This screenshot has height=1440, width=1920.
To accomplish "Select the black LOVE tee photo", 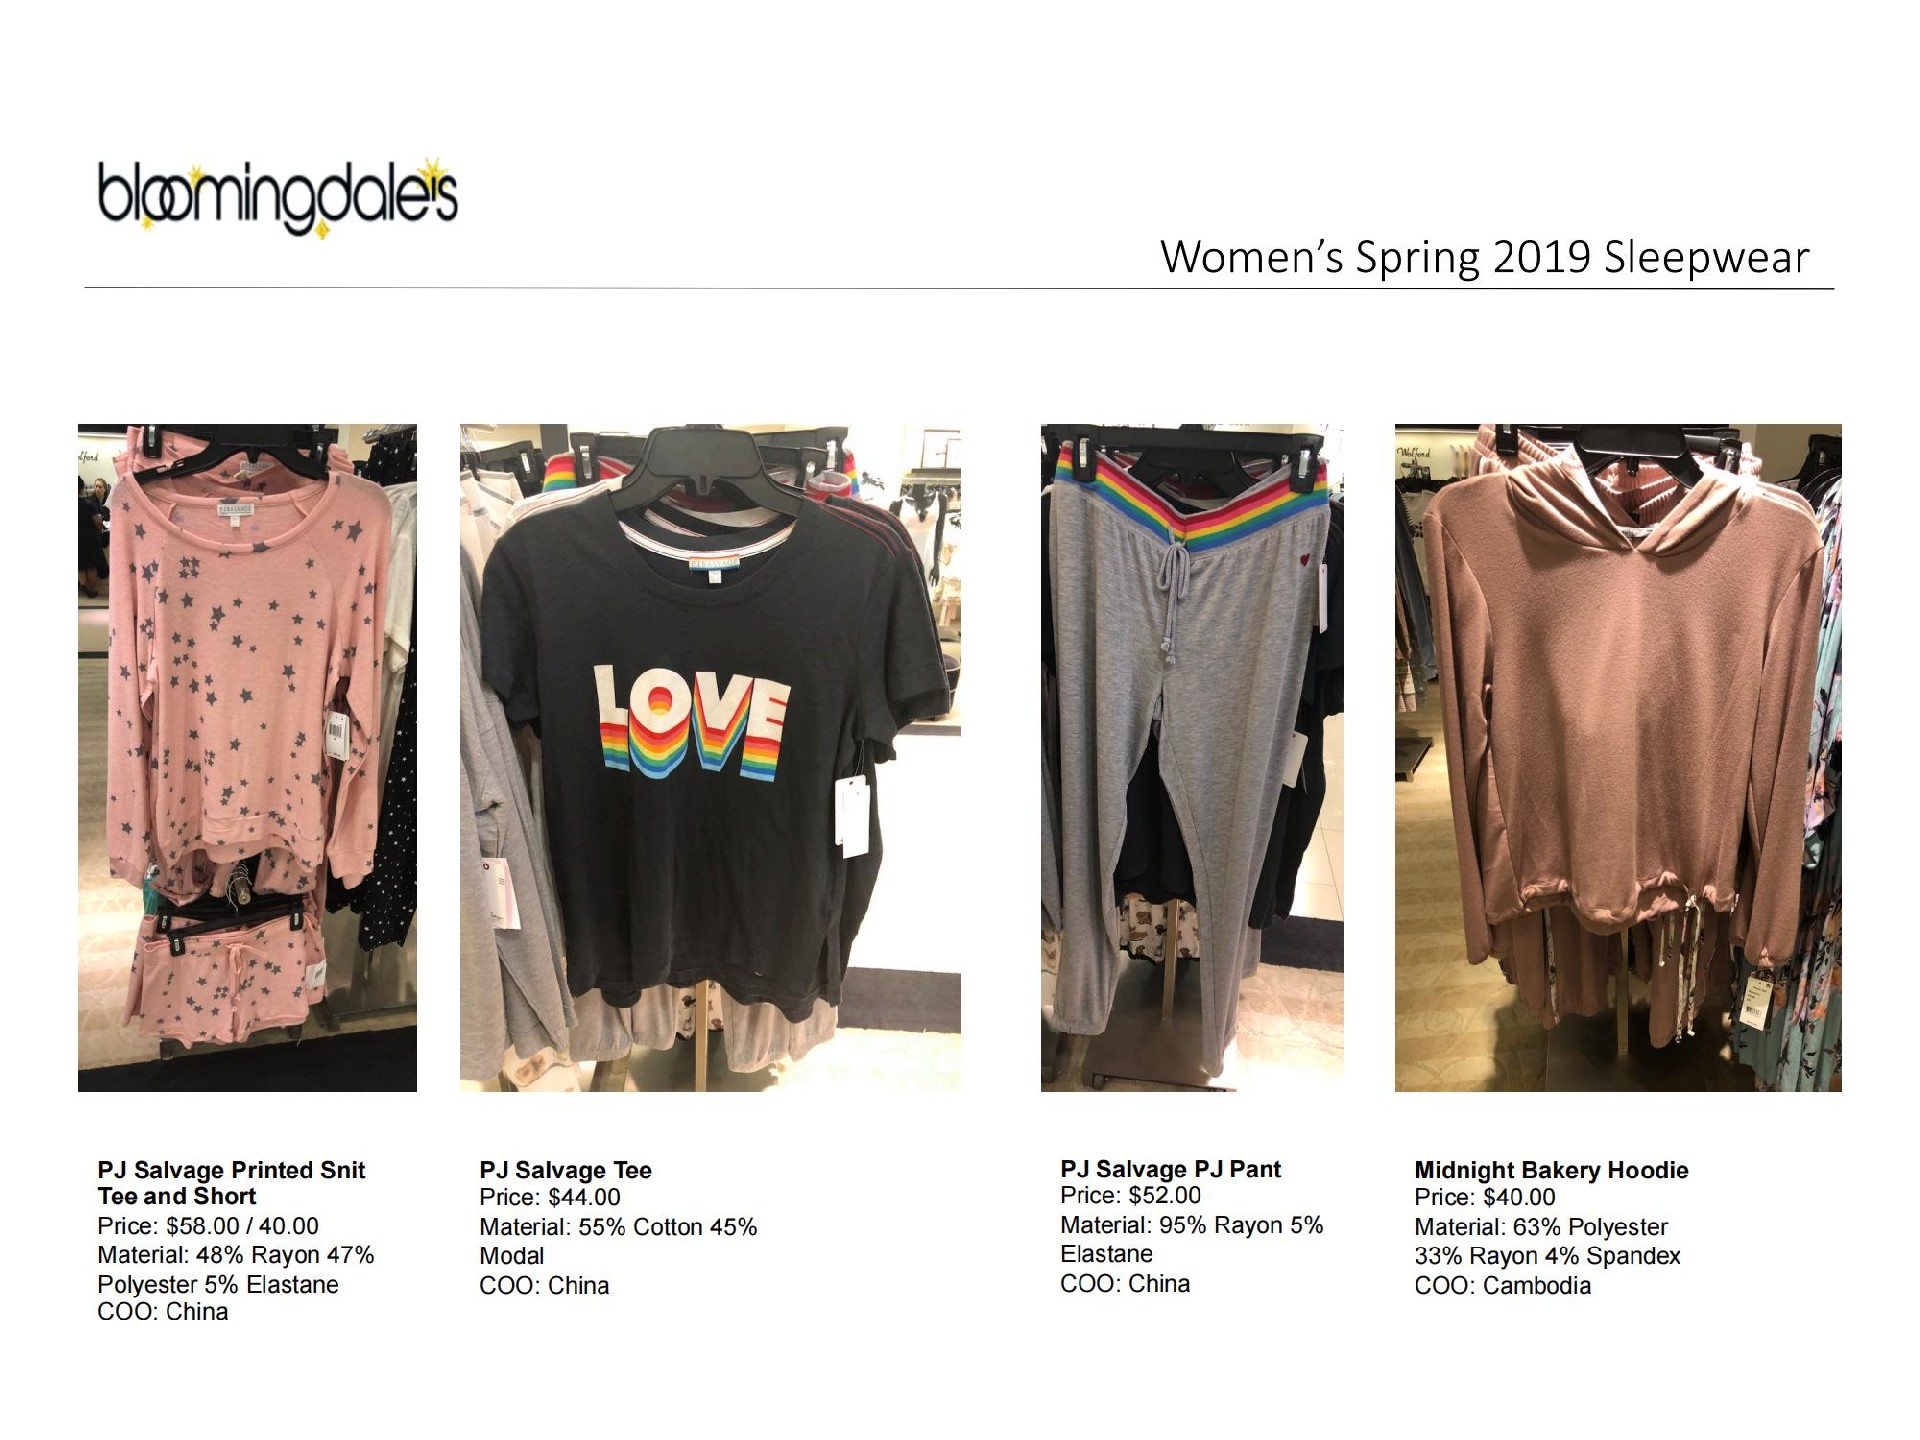I will point(710,757).
